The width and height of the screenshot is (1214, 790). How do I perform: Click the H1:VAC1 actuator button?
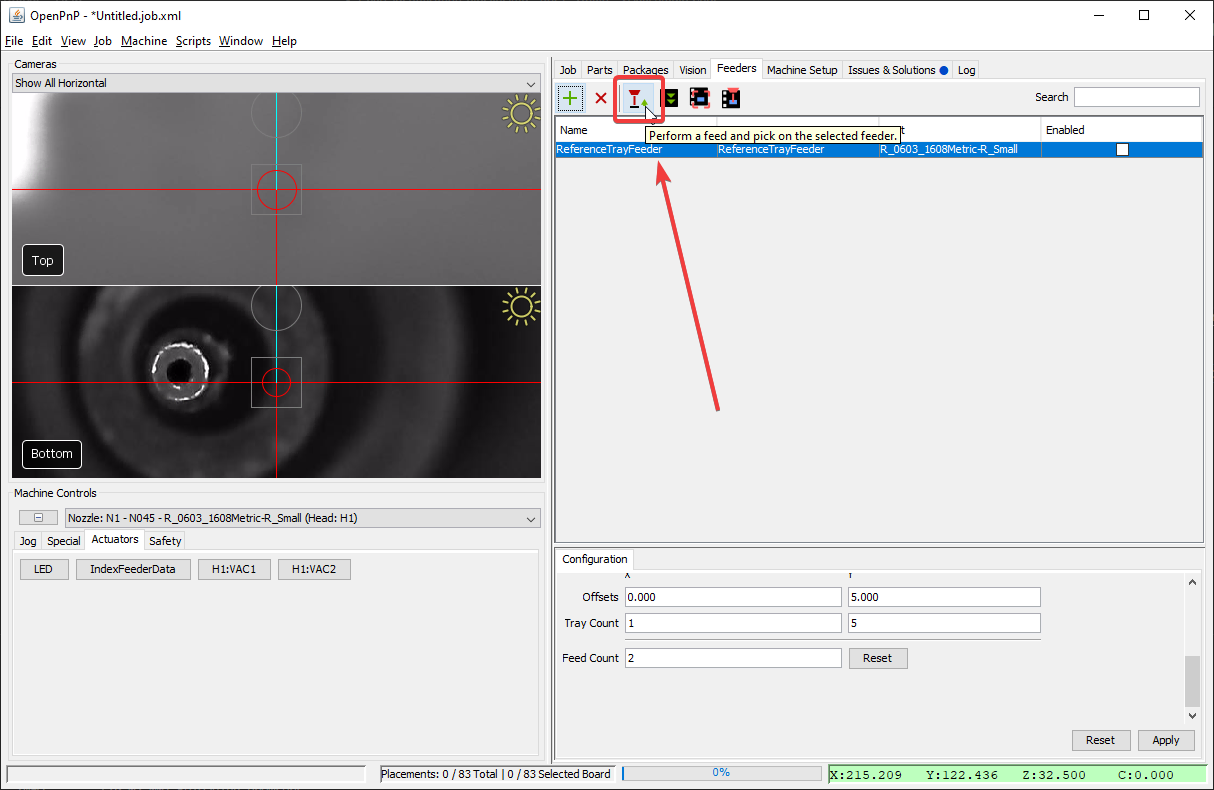tap(234, 569)
